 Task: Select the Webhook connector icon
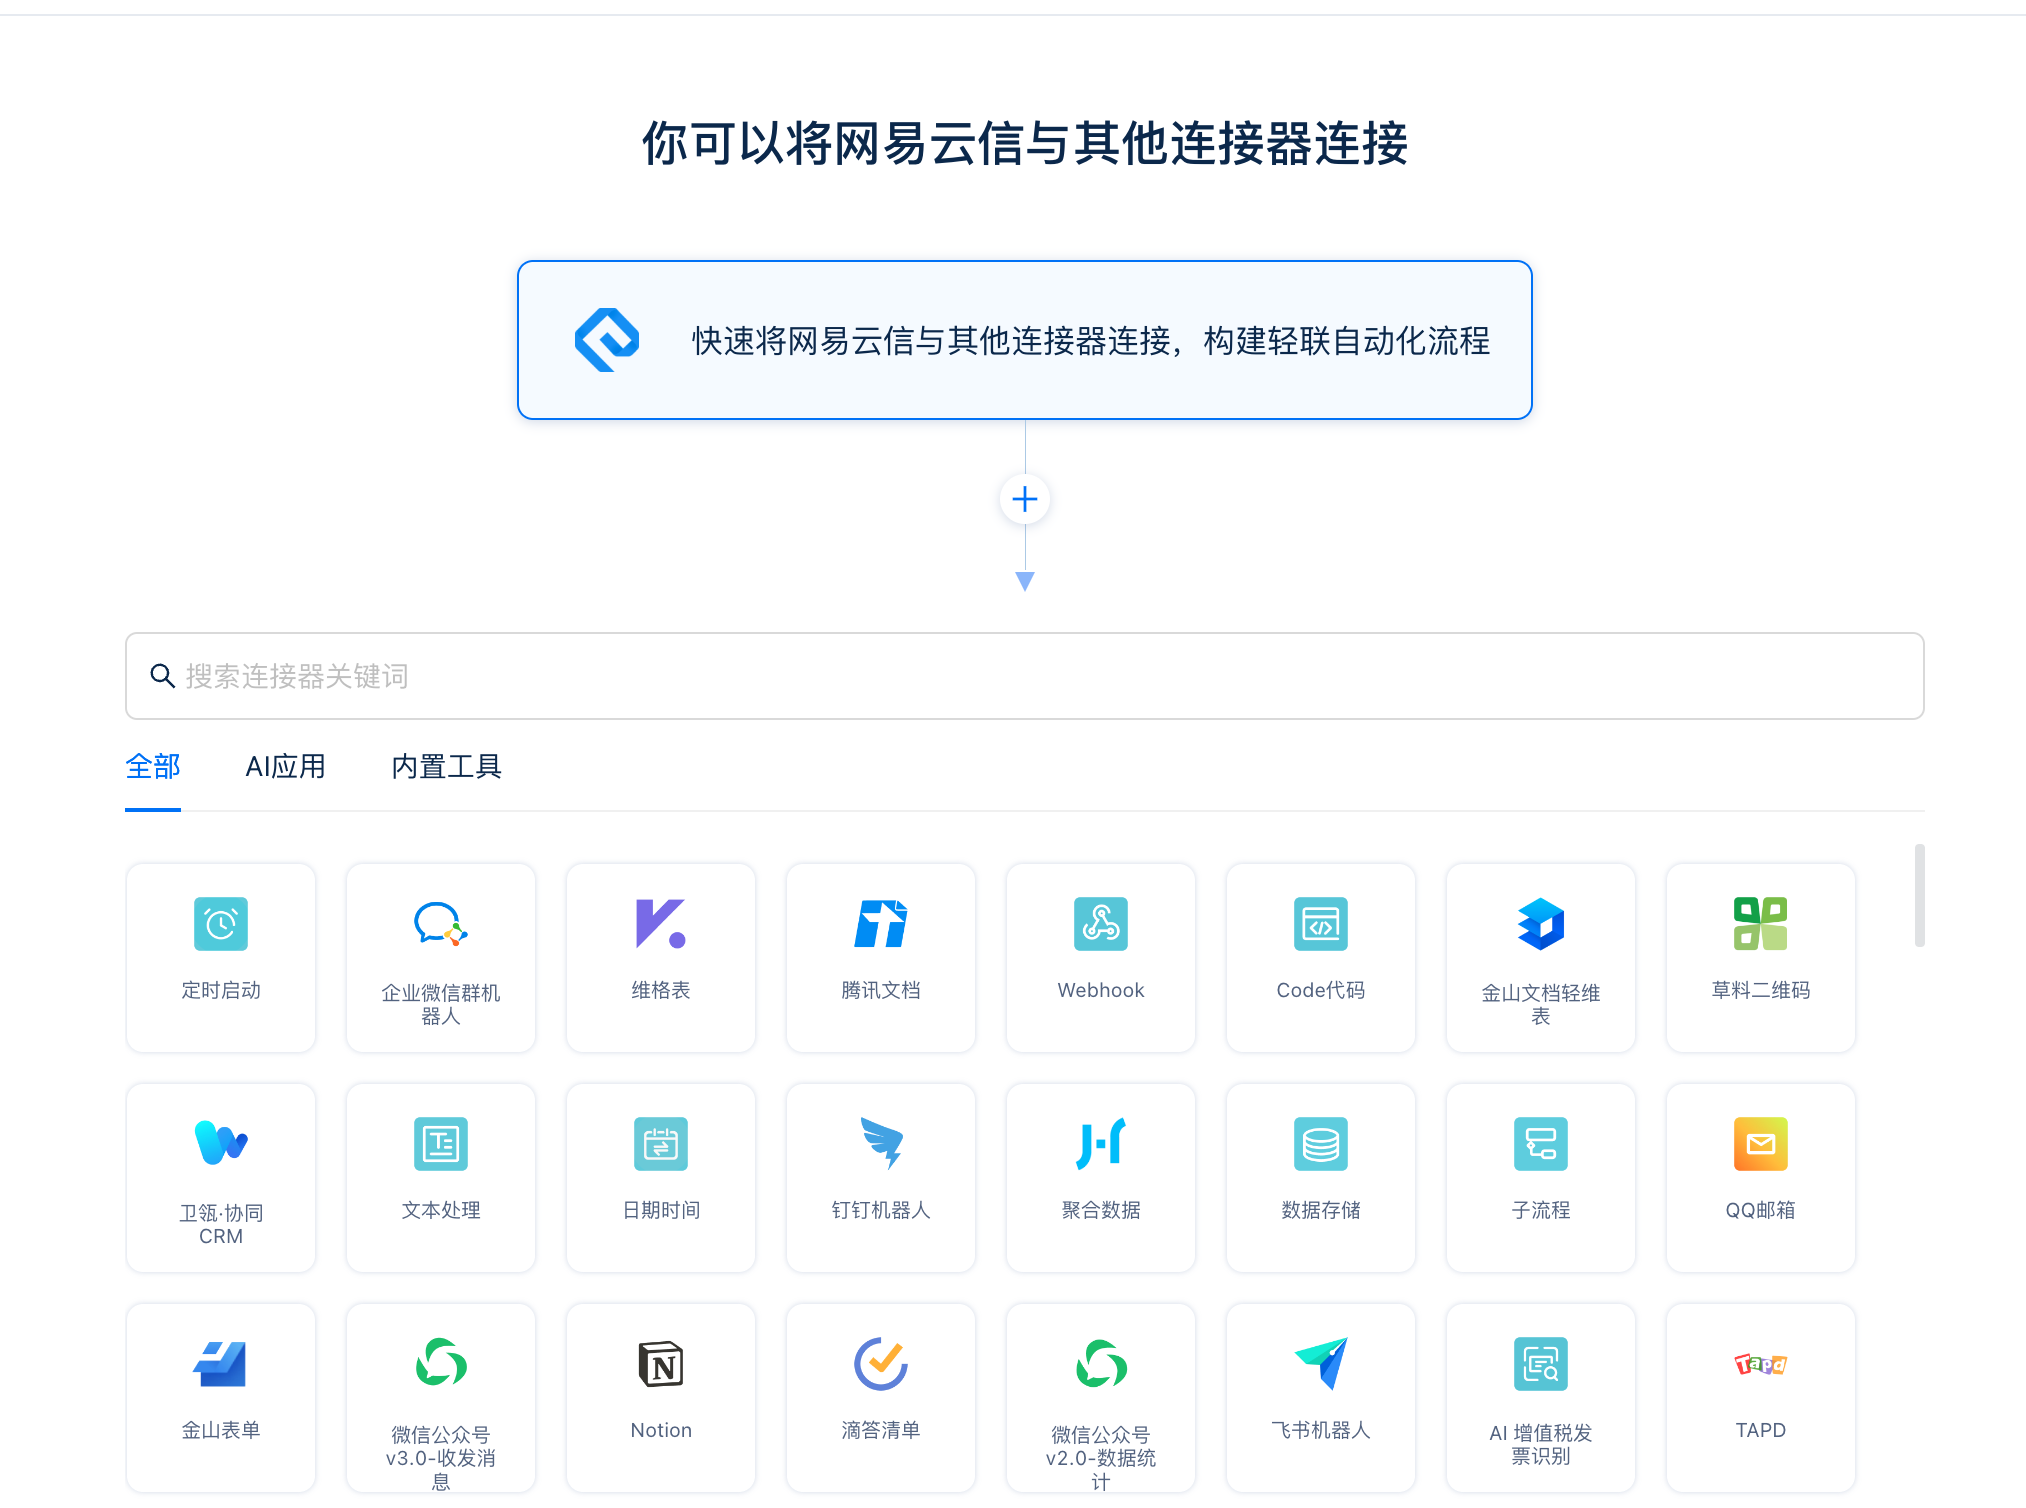tap(1100, 924)
